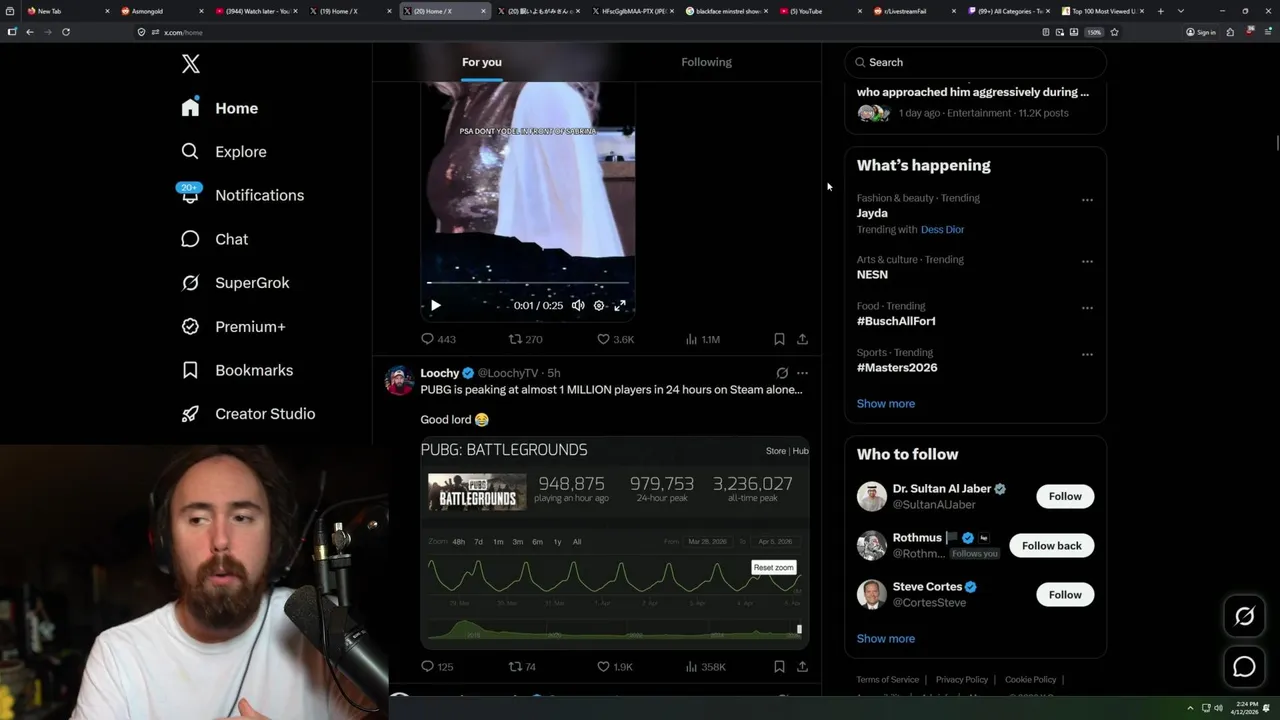
Task: Go back with the browser back arrow
Action: [x=30, y=32]
